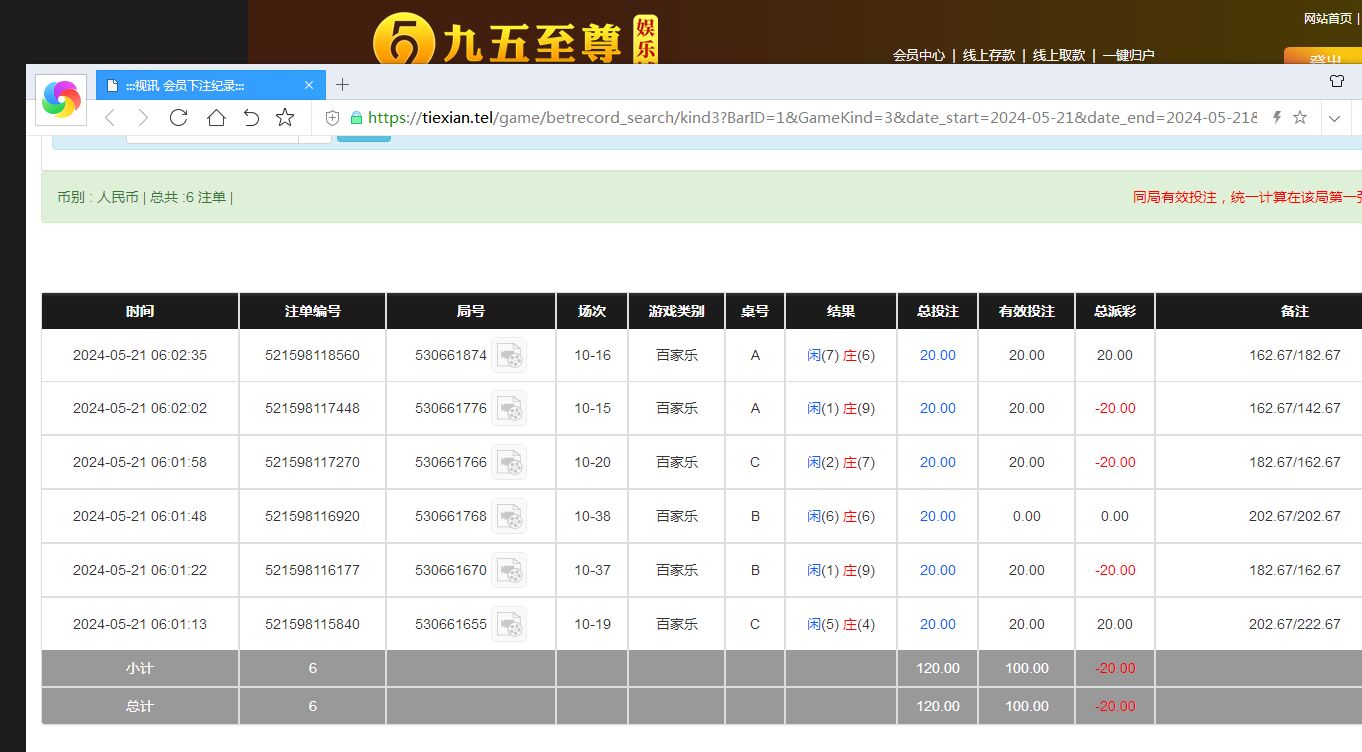Click the lightning speed mode icon
Viewport: 1362px width, 752px height.
[1276, 118]
